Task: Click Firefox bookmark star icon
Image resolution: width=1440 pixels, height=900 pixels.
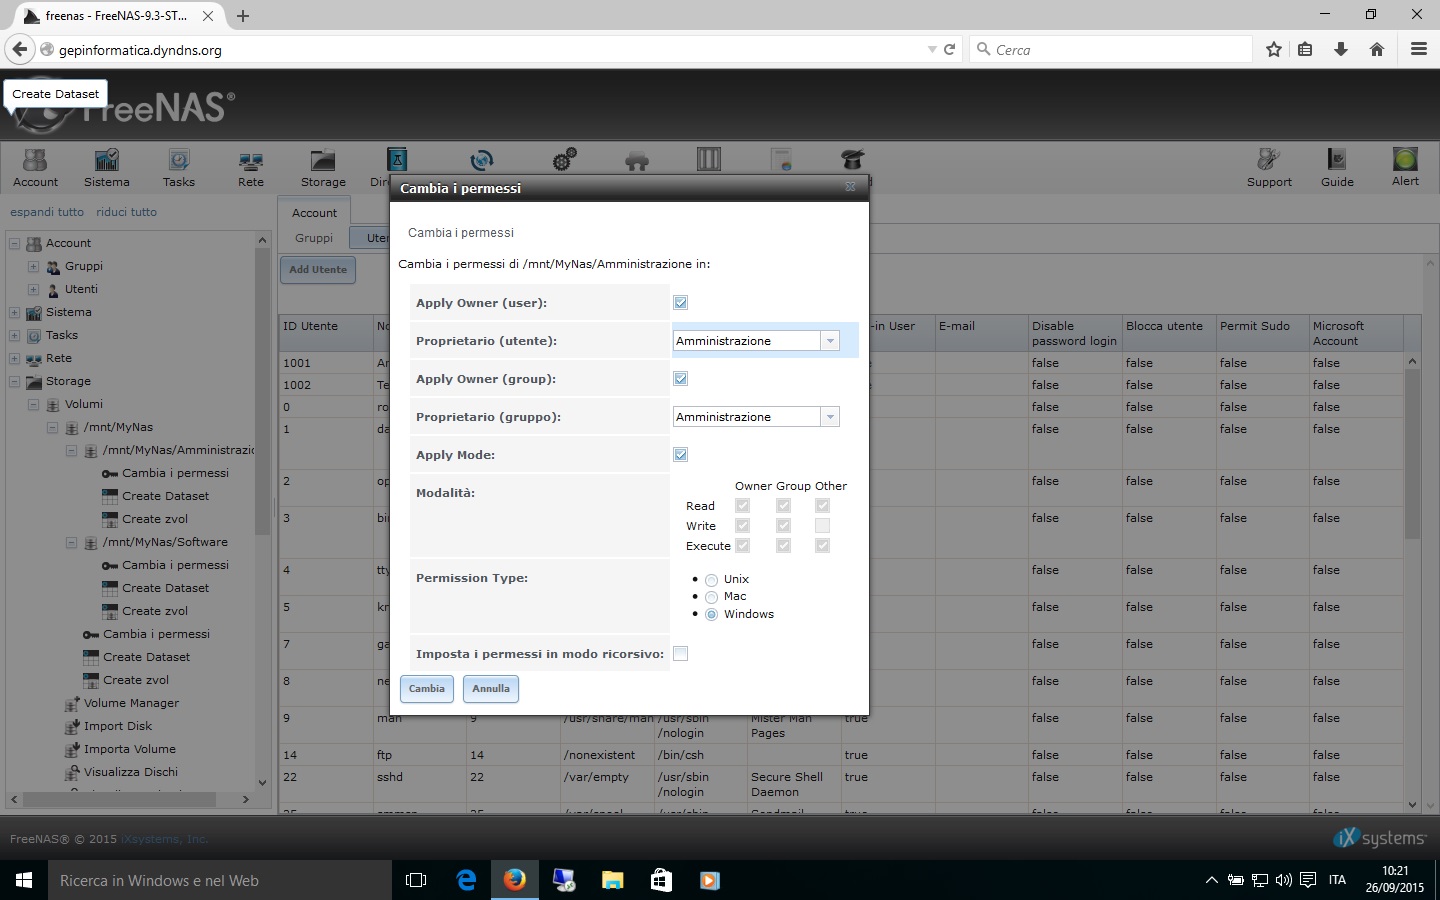Action: [x=1274, y=49]
